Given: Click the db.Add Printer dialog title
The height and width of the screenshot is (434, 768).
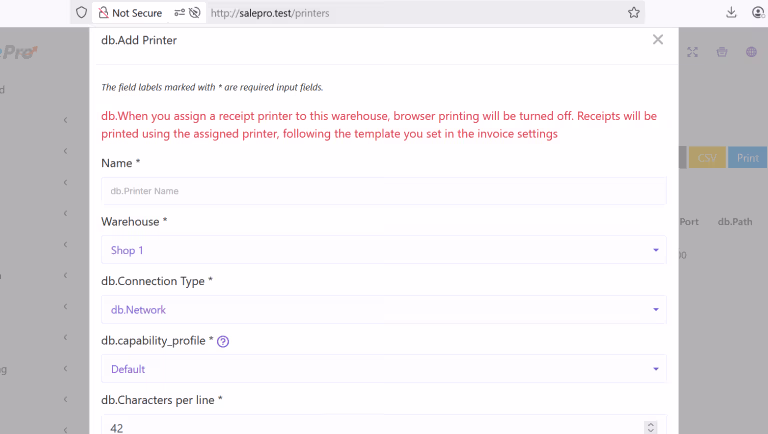Looking at the screenshot, I should tap(139, 40).
